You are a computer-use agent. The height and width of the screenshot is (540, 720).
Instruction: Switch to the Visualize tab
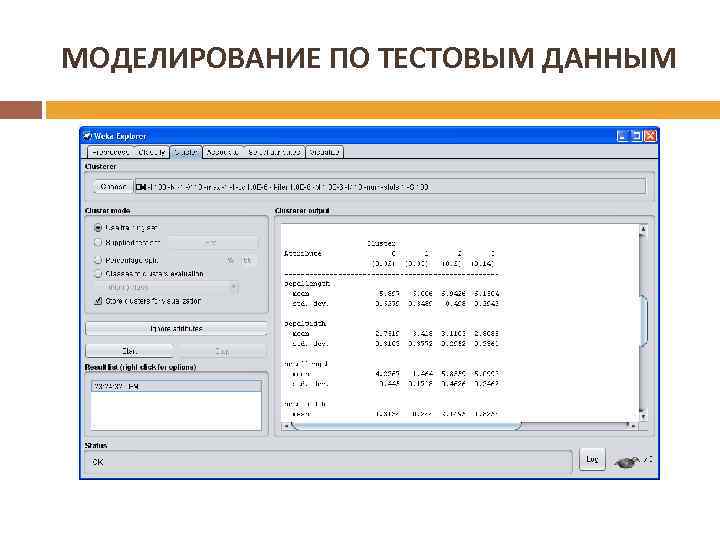[x=325, y=152]
